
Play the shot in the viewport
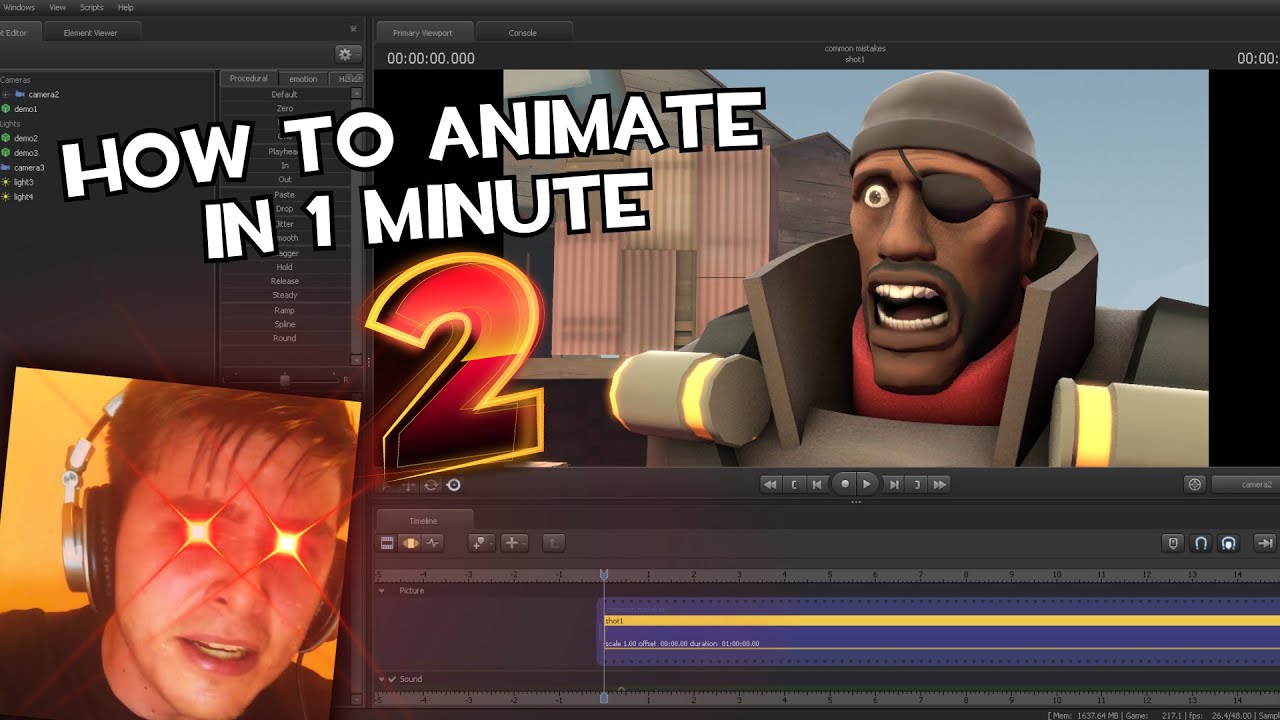click(867, 484)
